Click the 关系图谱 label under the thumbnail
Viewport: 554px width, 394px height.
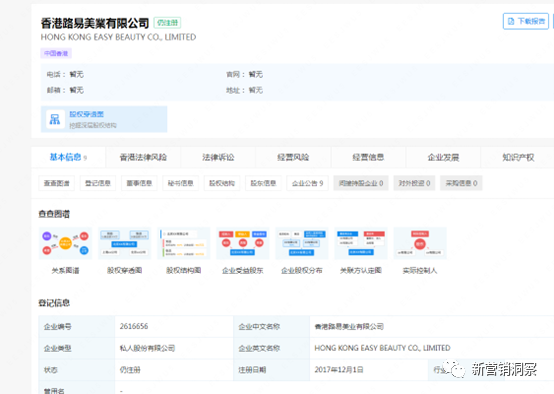coord(65,271)
